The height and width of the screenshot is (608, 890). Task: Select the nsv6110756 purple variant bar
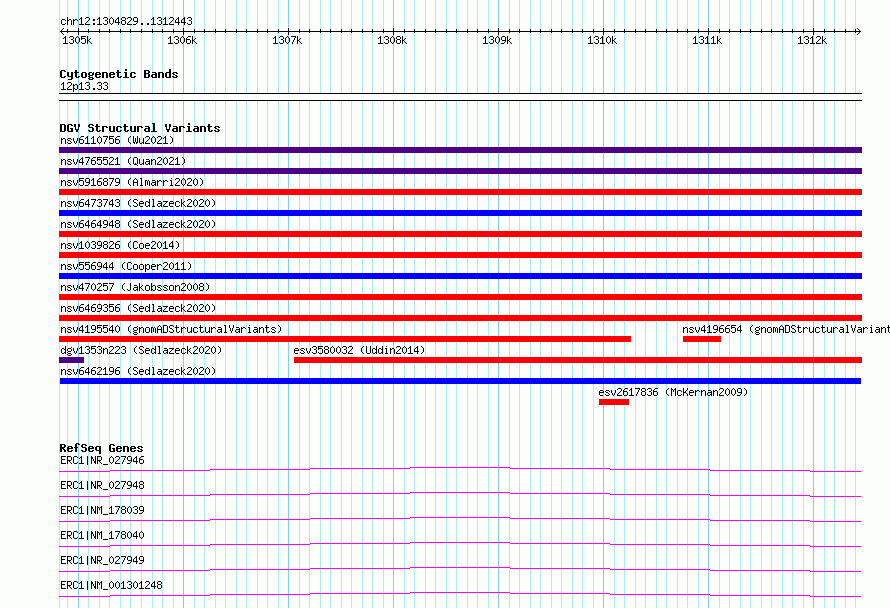(460, 150)
